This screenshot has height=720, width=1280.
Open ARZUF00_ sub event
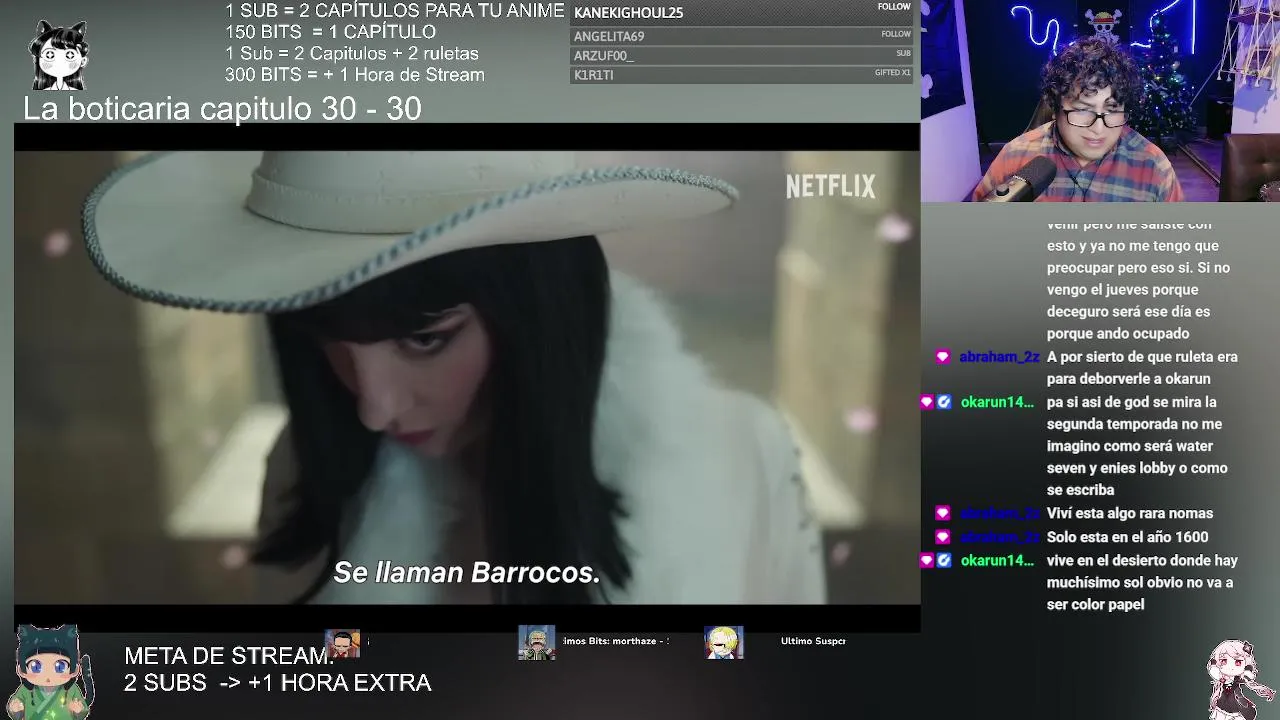[741, 56]
